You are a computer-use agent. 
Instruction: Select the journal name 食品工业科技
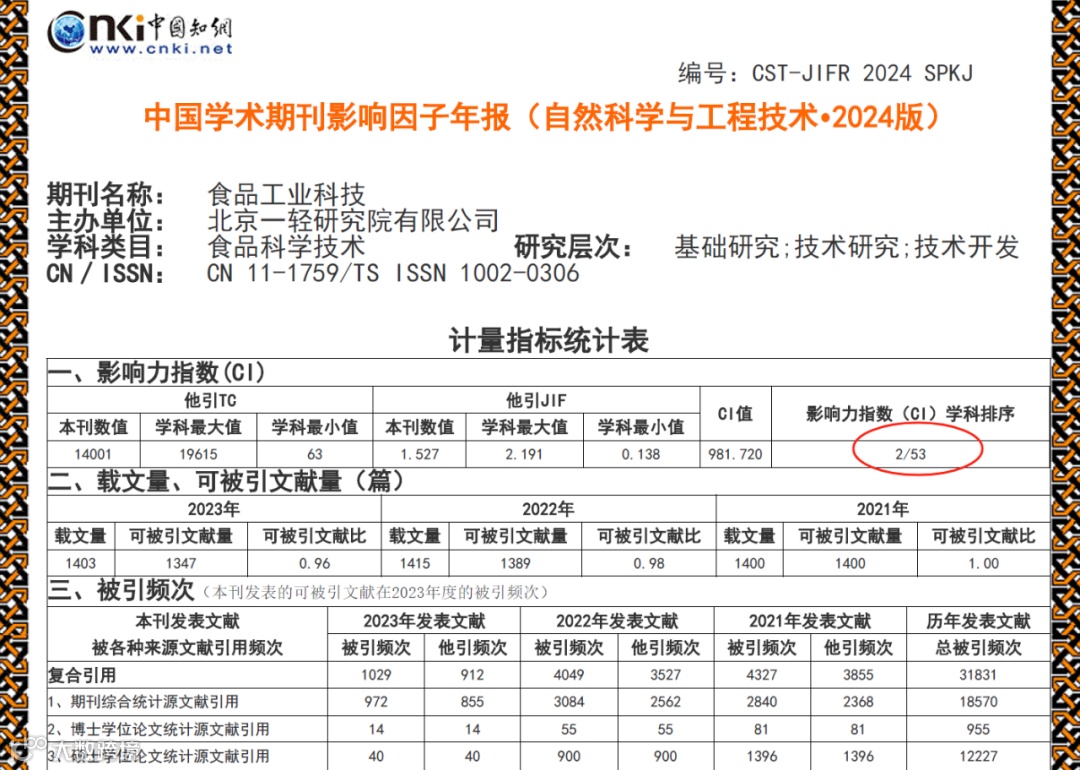pos(286,195)
